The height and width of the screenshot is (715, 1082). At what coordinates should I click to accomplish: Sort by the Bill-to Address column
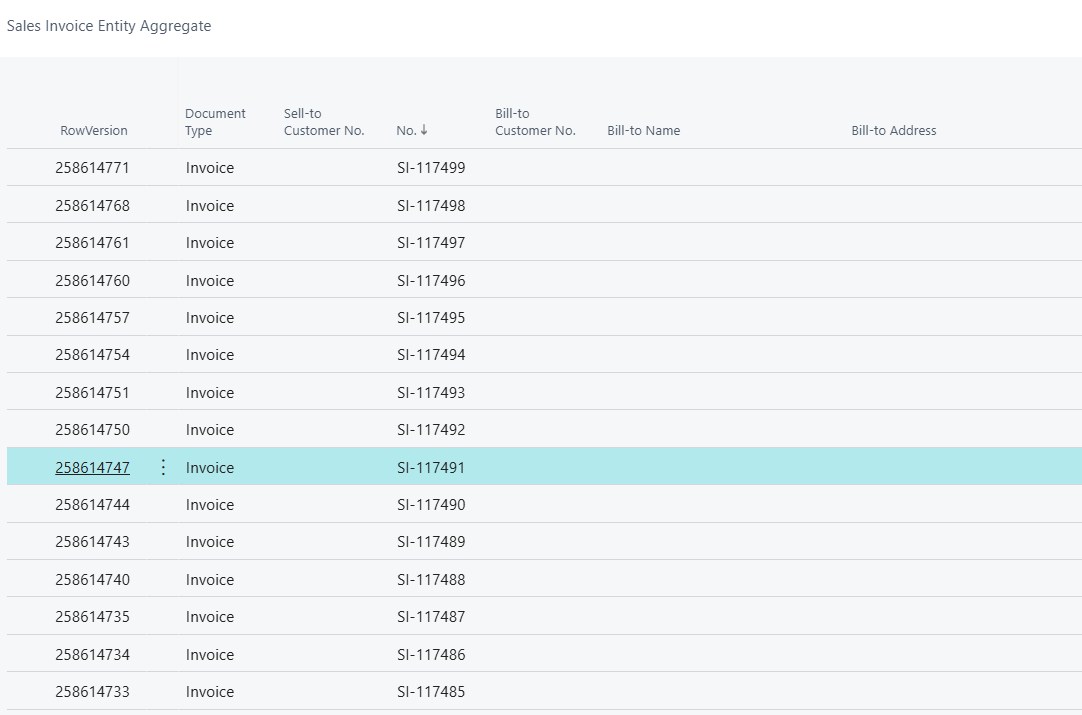pos(893,130)
